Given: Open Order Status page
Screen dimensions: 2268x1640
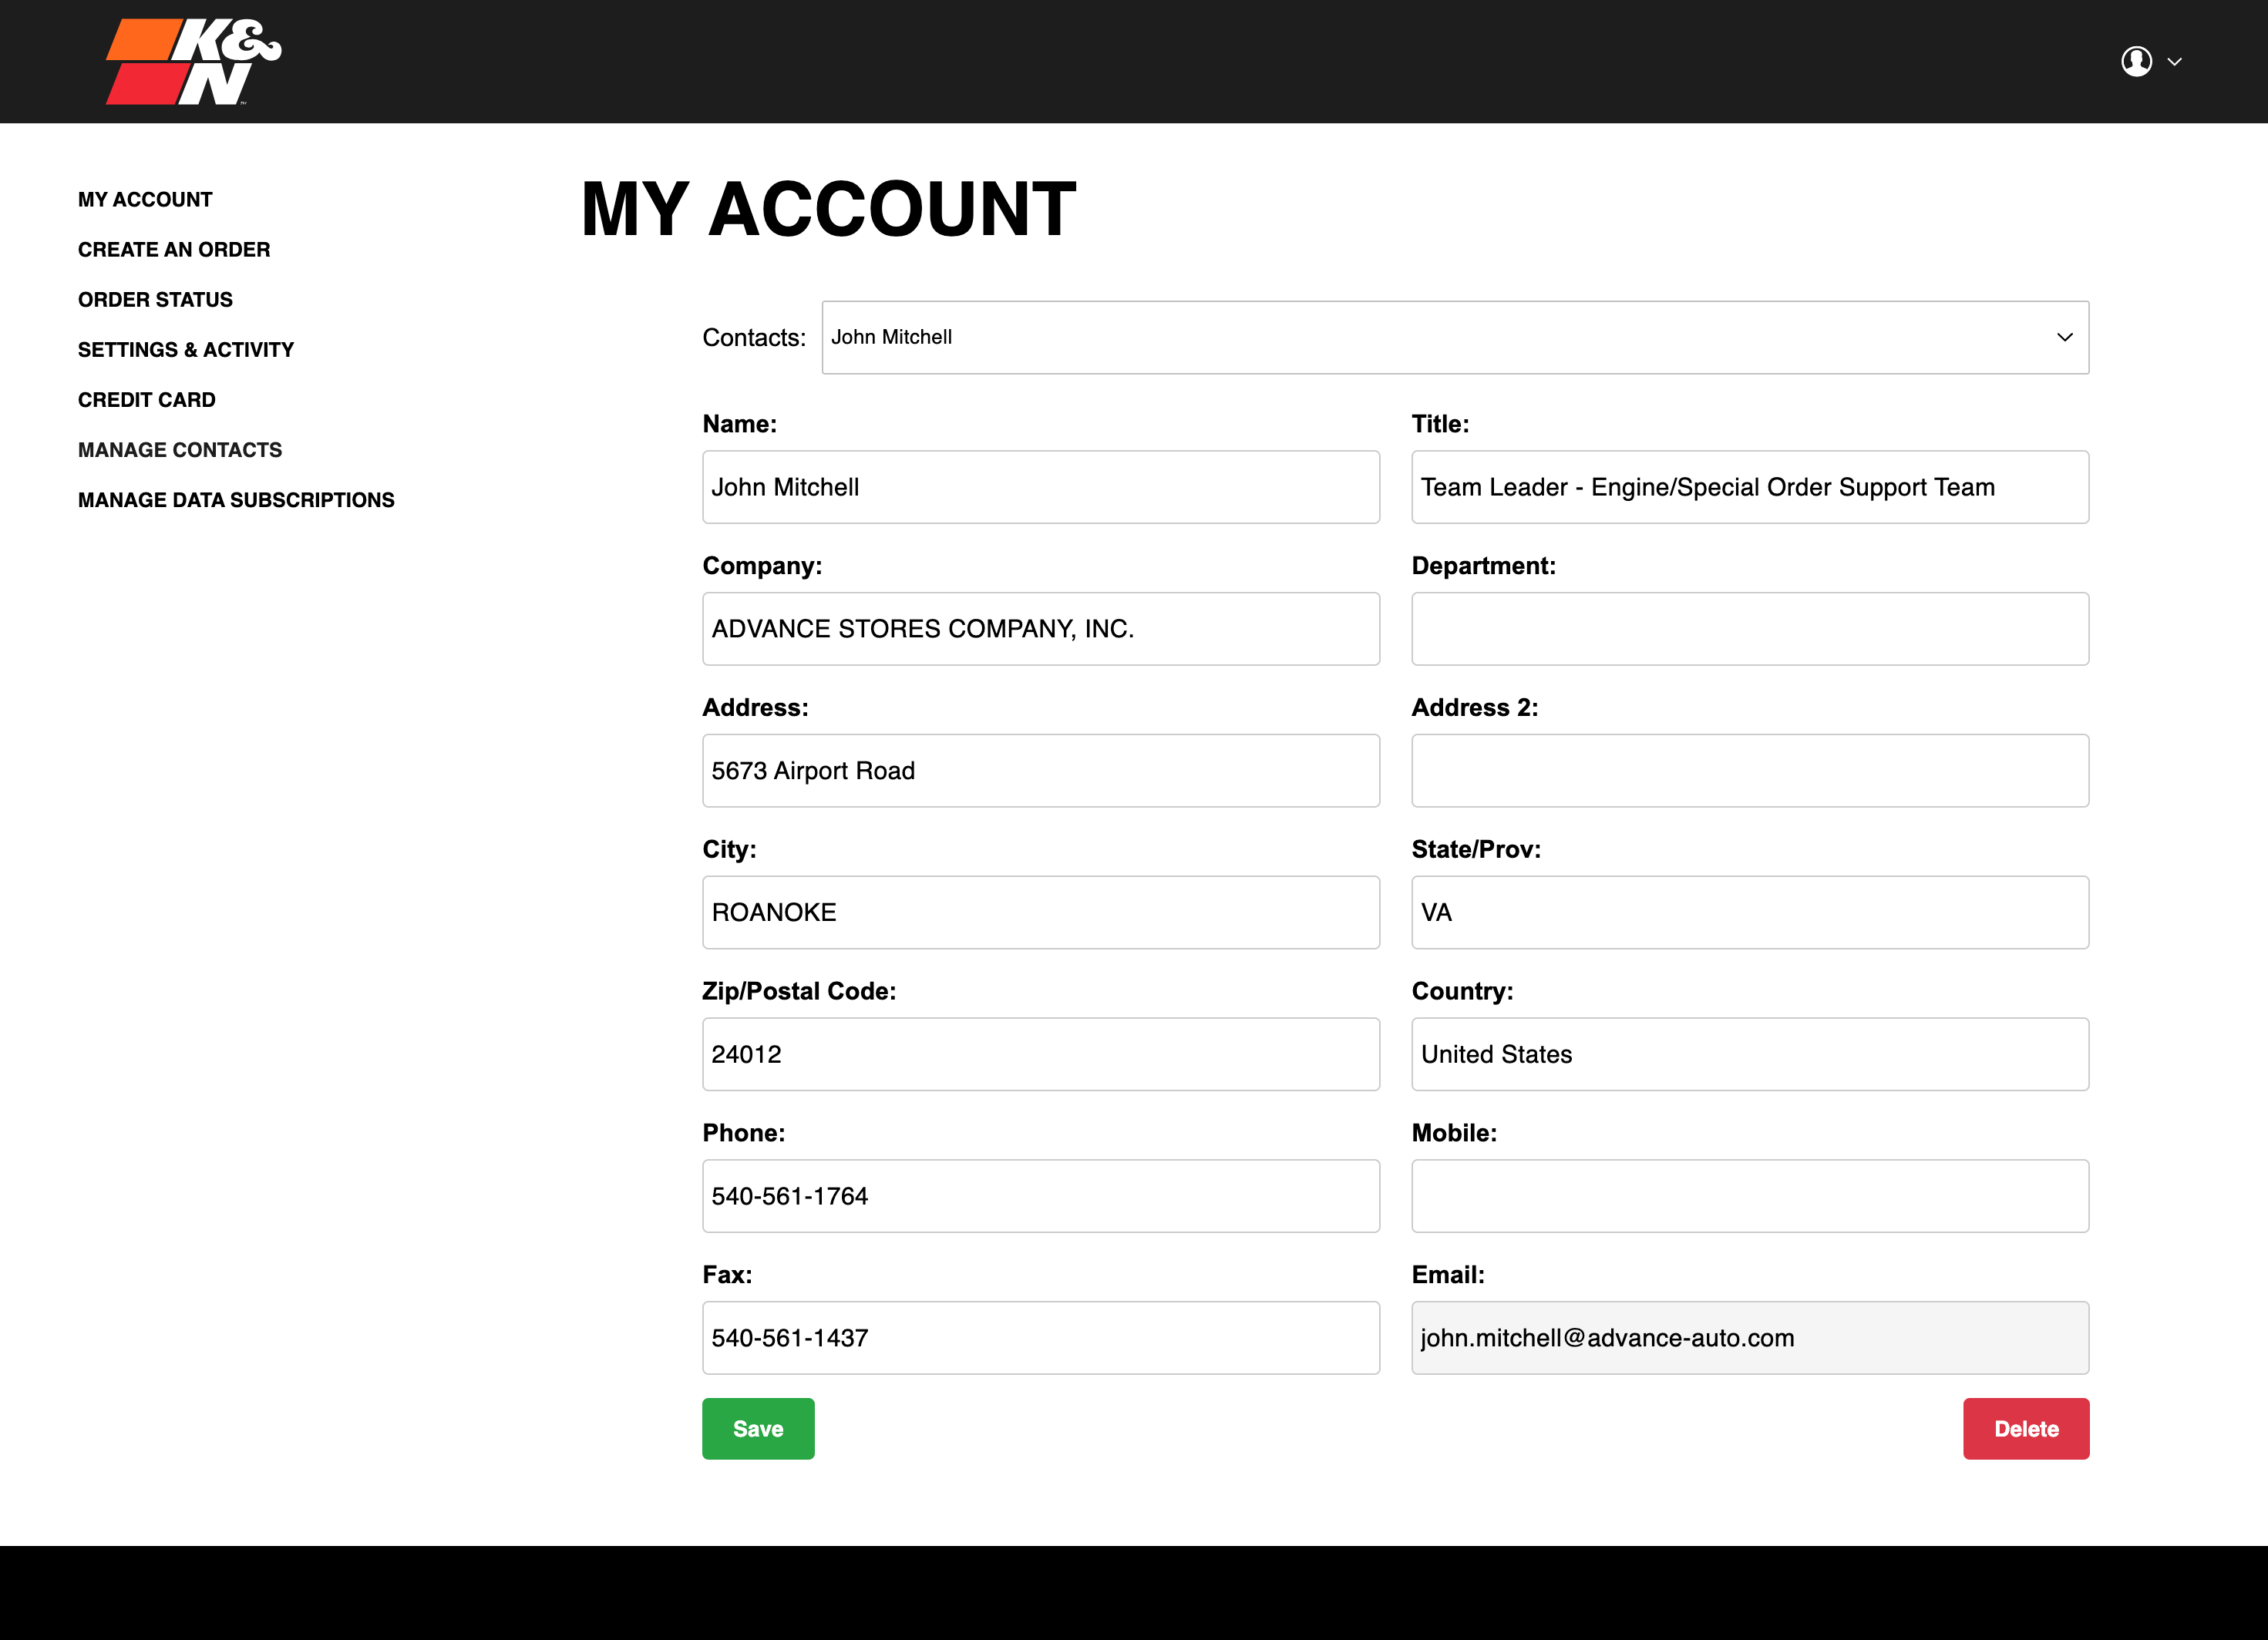Looking at the screenshot, I should coord(155,299).
